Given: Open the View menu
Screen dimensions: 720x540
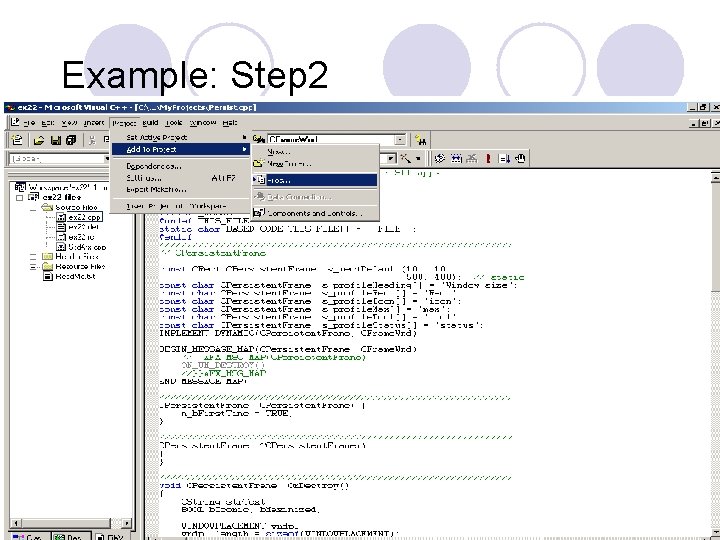Looking at the screenshot, I should [69, 123].
